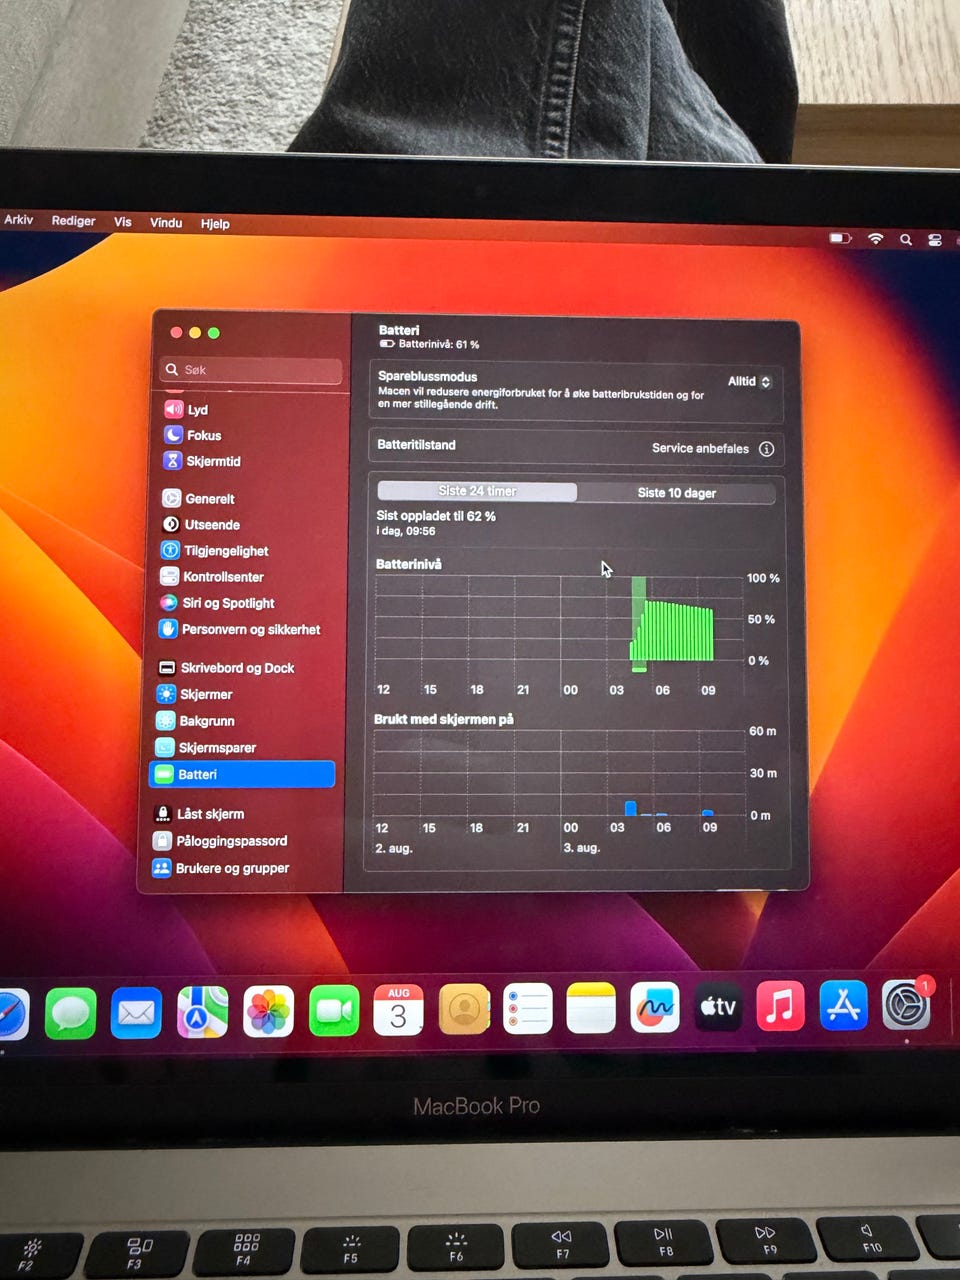Select Generelt in the settings sidebar
960x1280 pixels.
(x=198, y=498)
